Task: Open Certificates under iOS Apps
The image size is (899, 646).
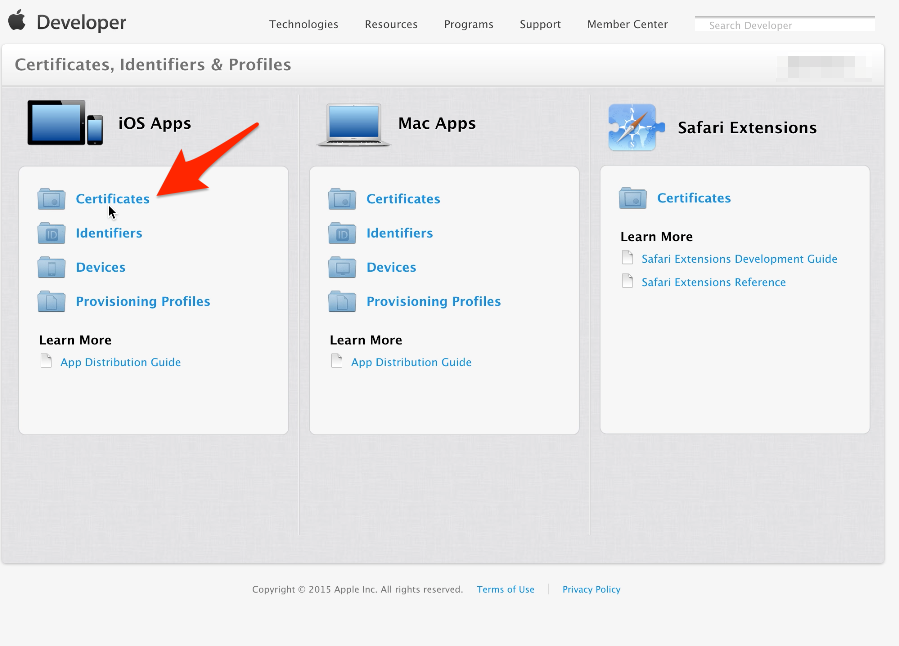Action: tap(112, 199)
